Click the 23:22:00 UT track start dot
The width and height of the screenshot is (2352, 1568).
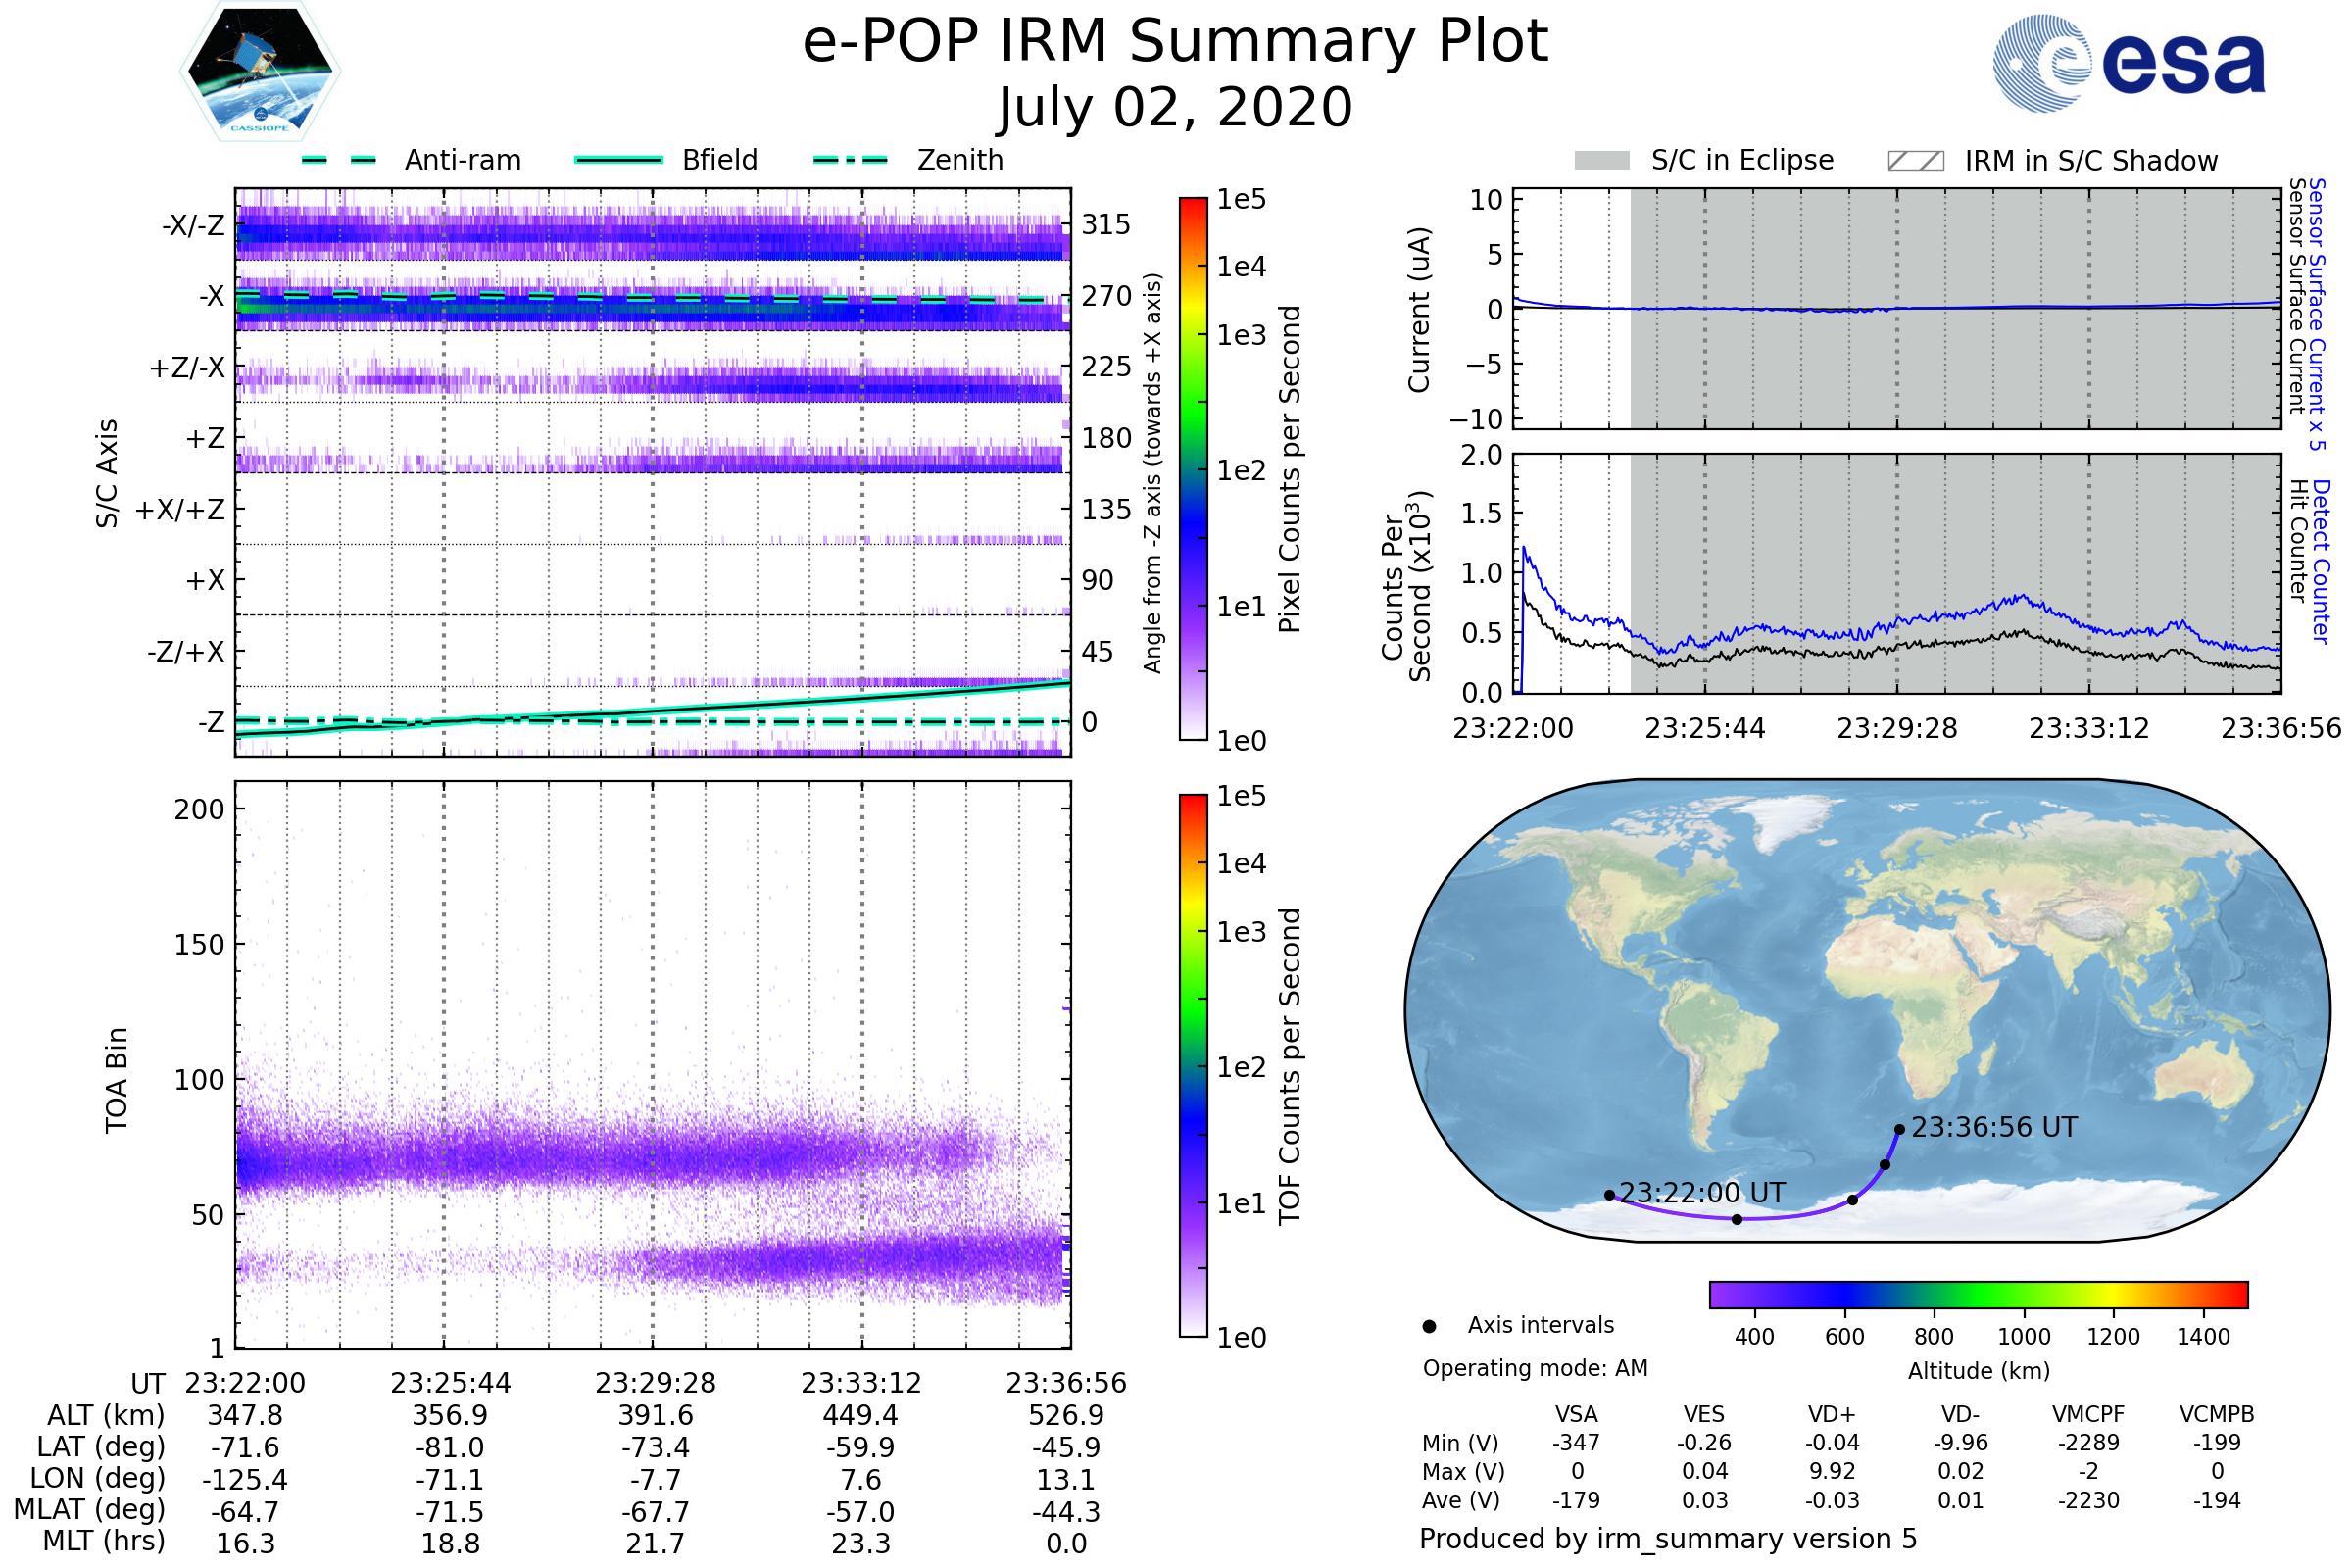[x=1609, y=1195]
